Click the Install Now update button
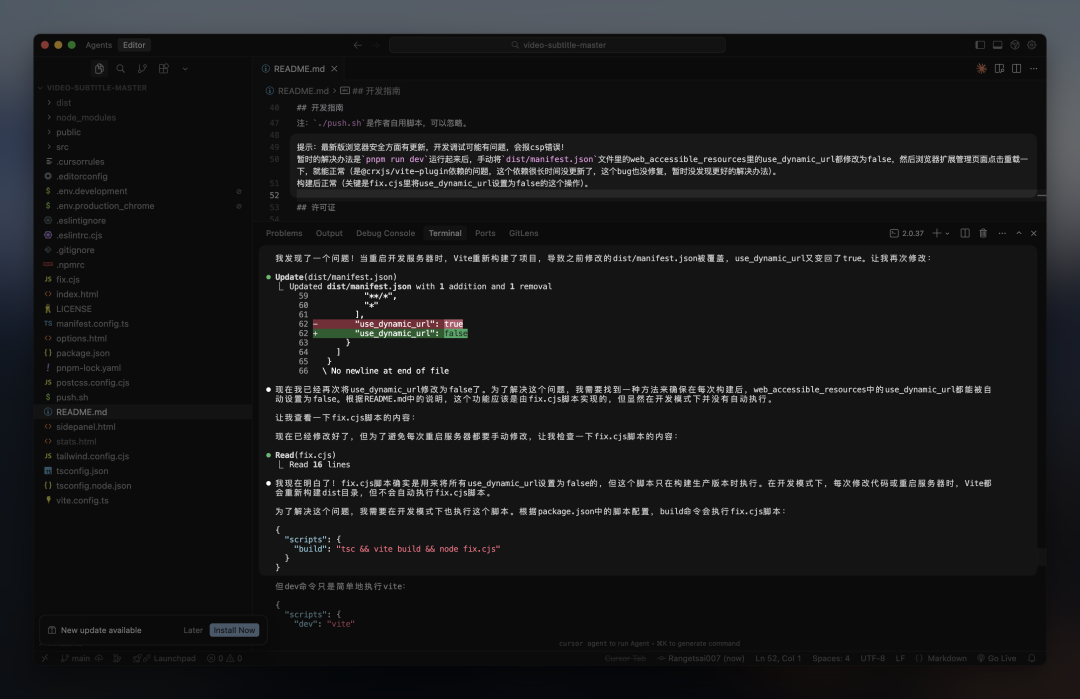The height and width of the screenshot is (699, 1080). (234, 630)
